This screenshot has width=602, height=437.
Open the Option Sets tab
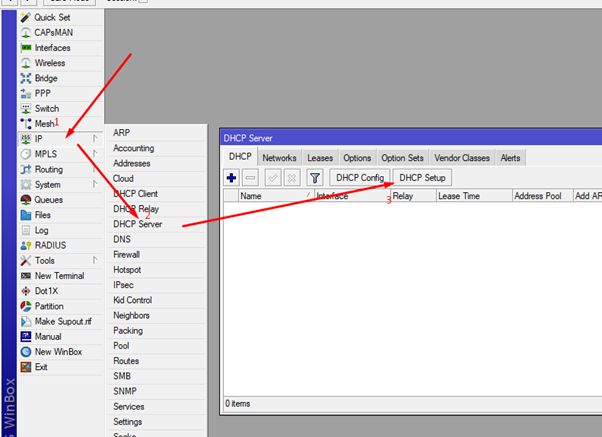pos(402,158)
